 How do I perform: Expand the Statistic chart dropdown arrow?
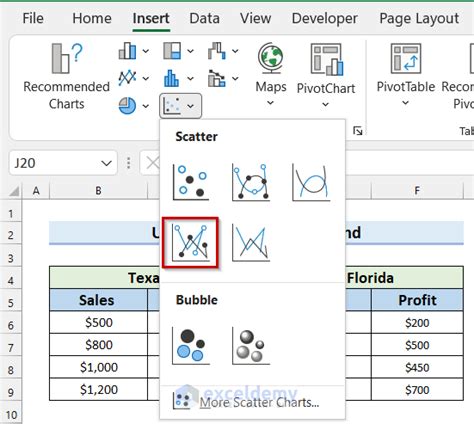pos(190,78)
